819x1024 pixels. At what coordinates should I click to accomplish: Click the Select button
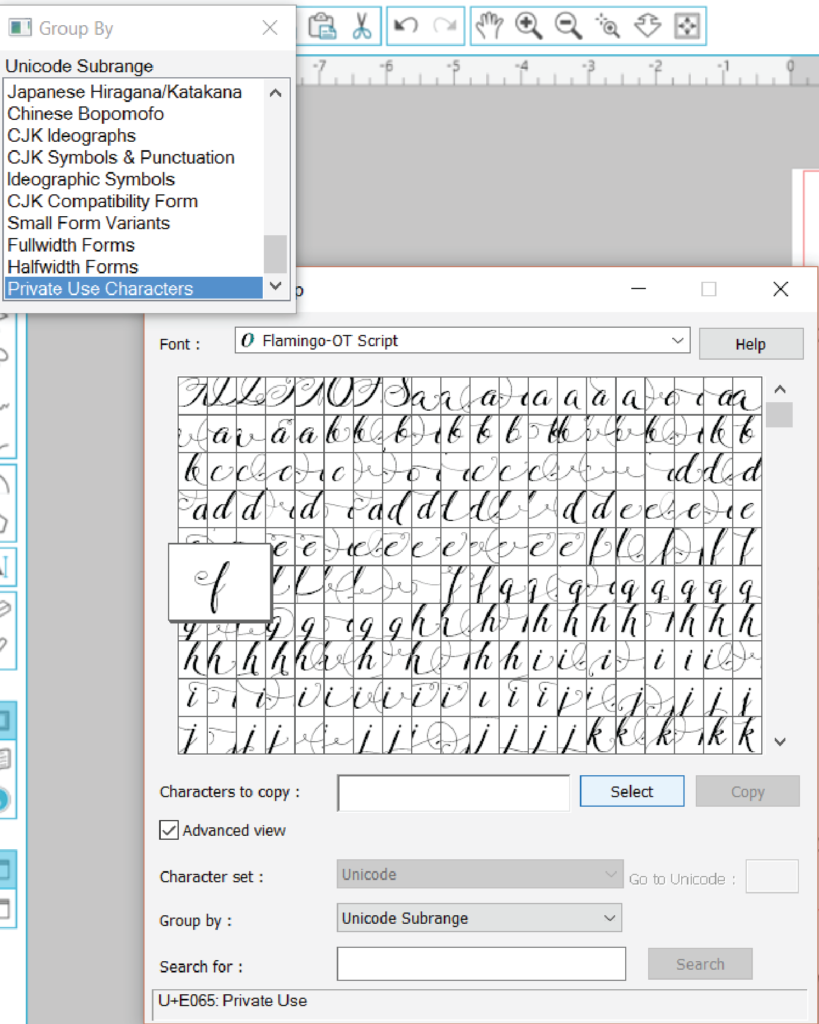(x=632, y=792)
